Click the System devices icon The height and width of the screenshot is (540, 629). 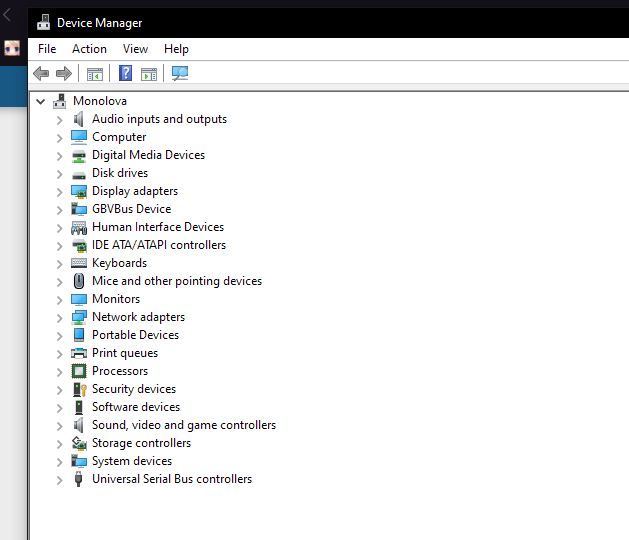click(79, 461)
